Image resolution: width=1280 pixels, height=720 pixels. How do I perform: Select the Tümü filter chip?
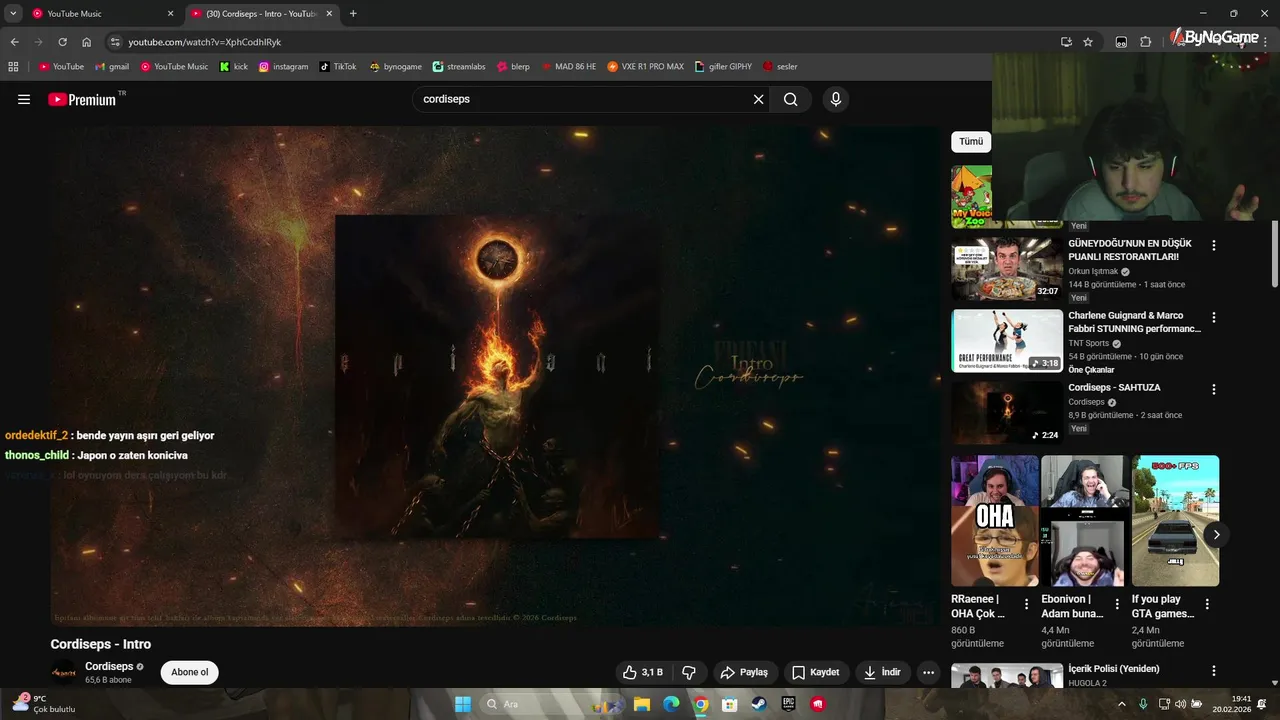pyautogui.click(x=971, y=142)
